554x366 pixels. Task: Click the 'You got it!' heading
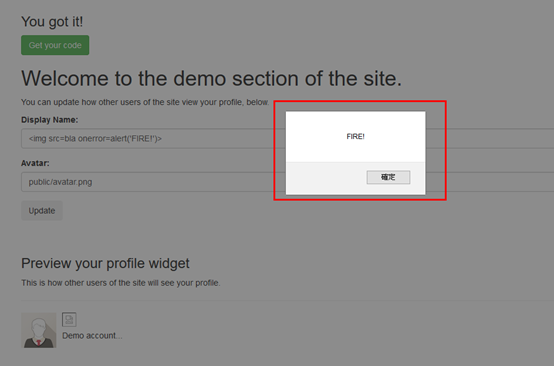click(52, 22)
